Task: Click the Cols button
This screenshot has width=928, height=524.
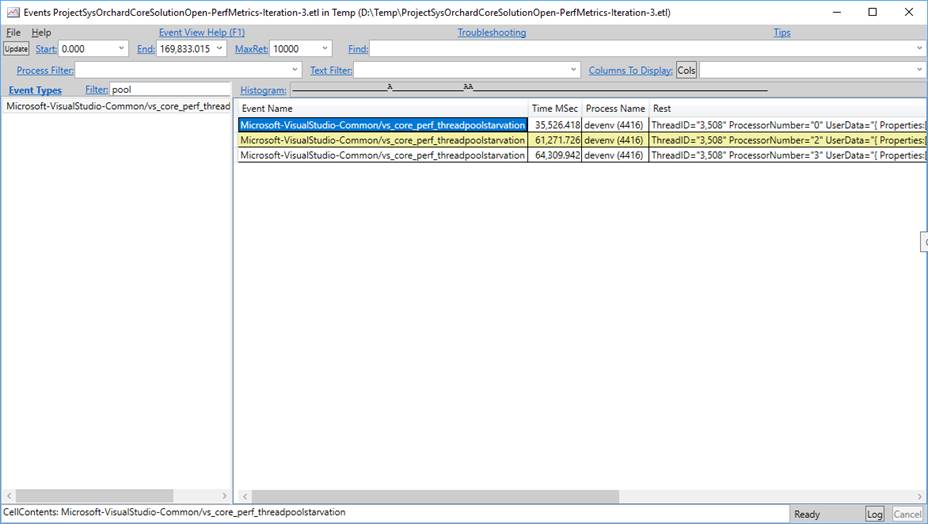Action: tap(686, 70)
